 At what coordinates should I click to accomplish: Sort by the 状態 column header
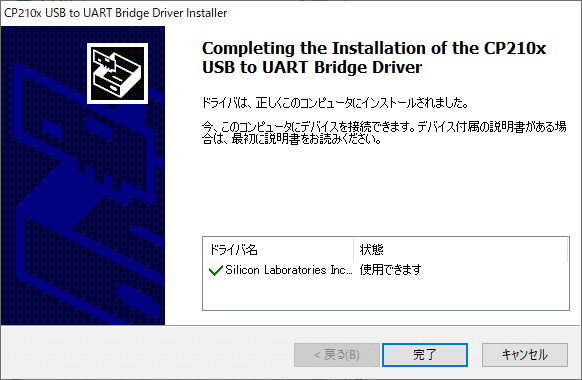pyautogui.click(x=460, y=250)
